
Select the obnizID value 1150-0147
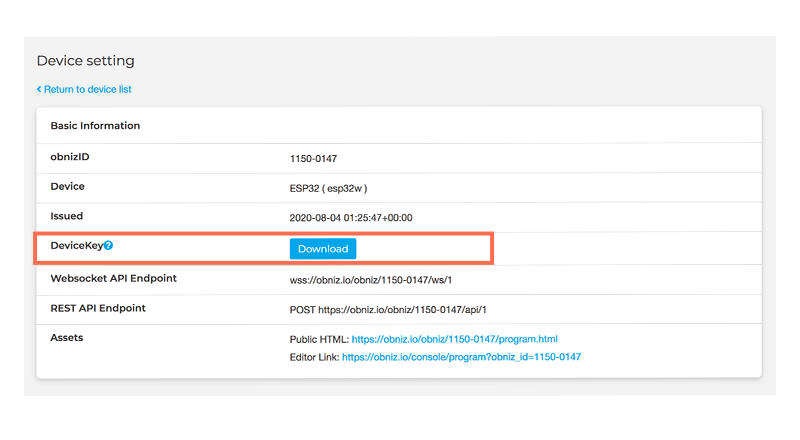pos(313,159)
